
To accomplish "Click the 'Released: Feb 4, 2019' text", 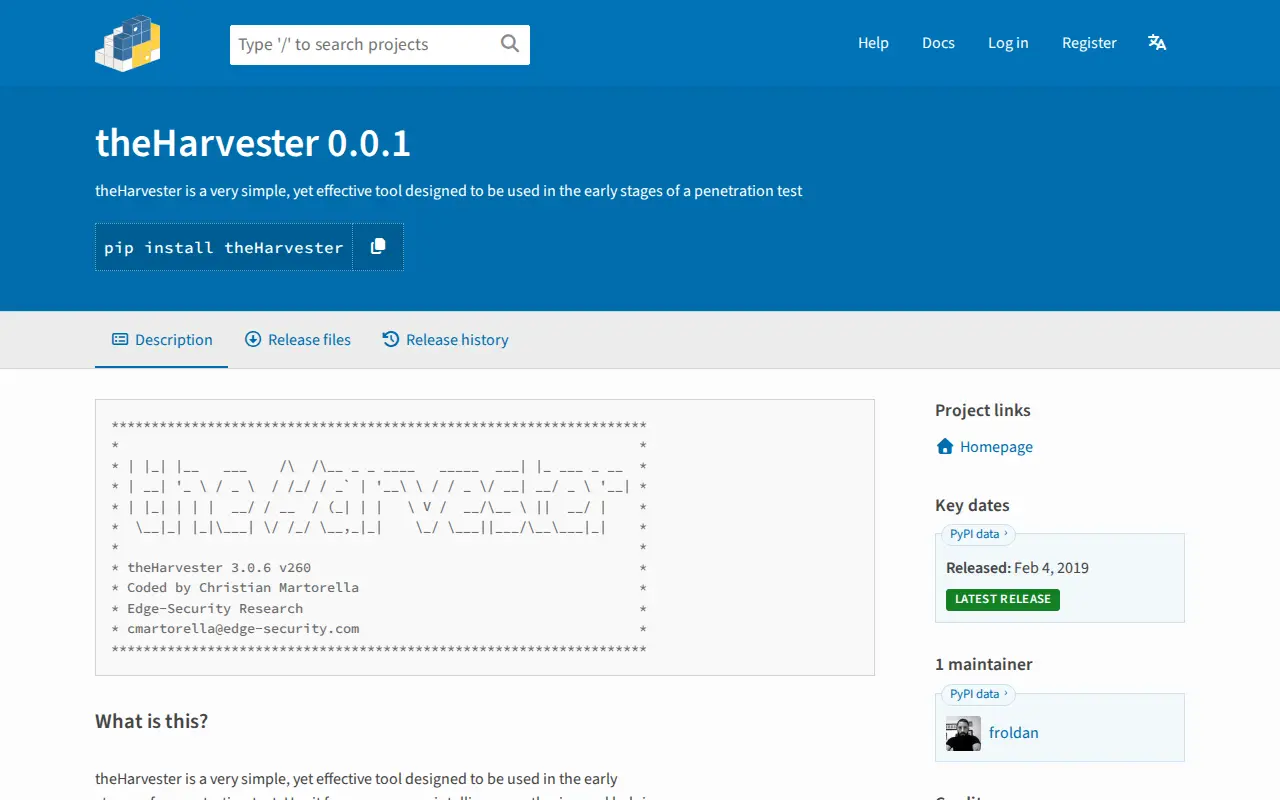I will point(1017,568).
